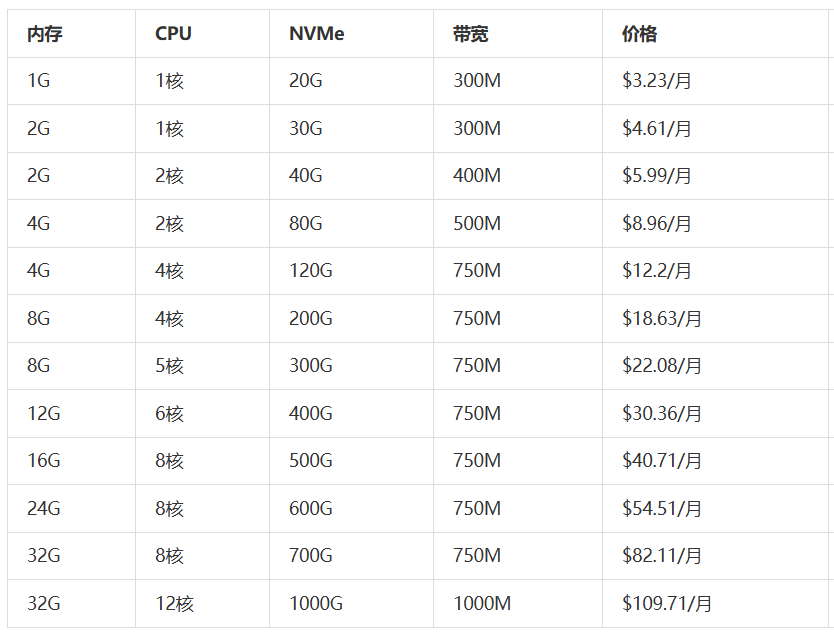Select the $12.2/月 price cell
Viewport: 834px width, 636px height.
click(x=656, y=271)
